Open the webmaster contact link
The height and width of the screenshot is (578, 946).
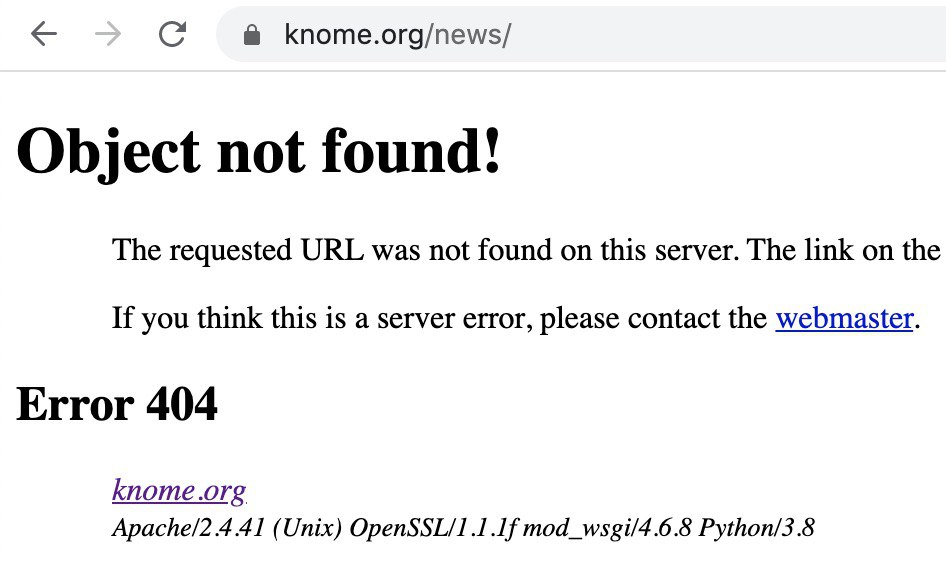[844, 319]
